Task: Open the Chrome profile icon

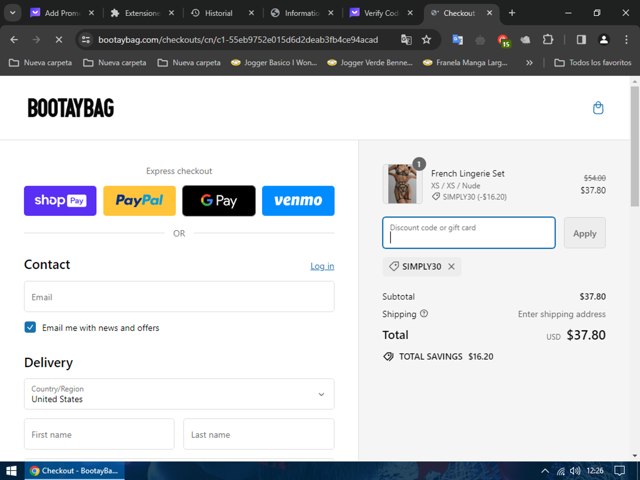Action: point(603,40)
